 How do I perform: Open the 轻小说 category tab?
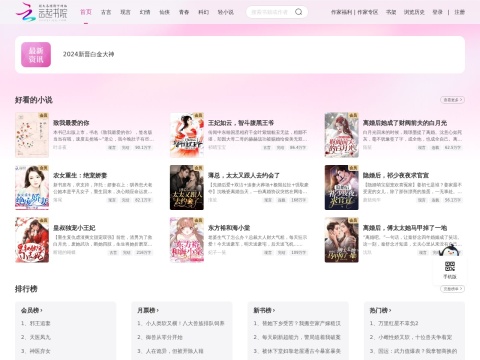(226, 12)
